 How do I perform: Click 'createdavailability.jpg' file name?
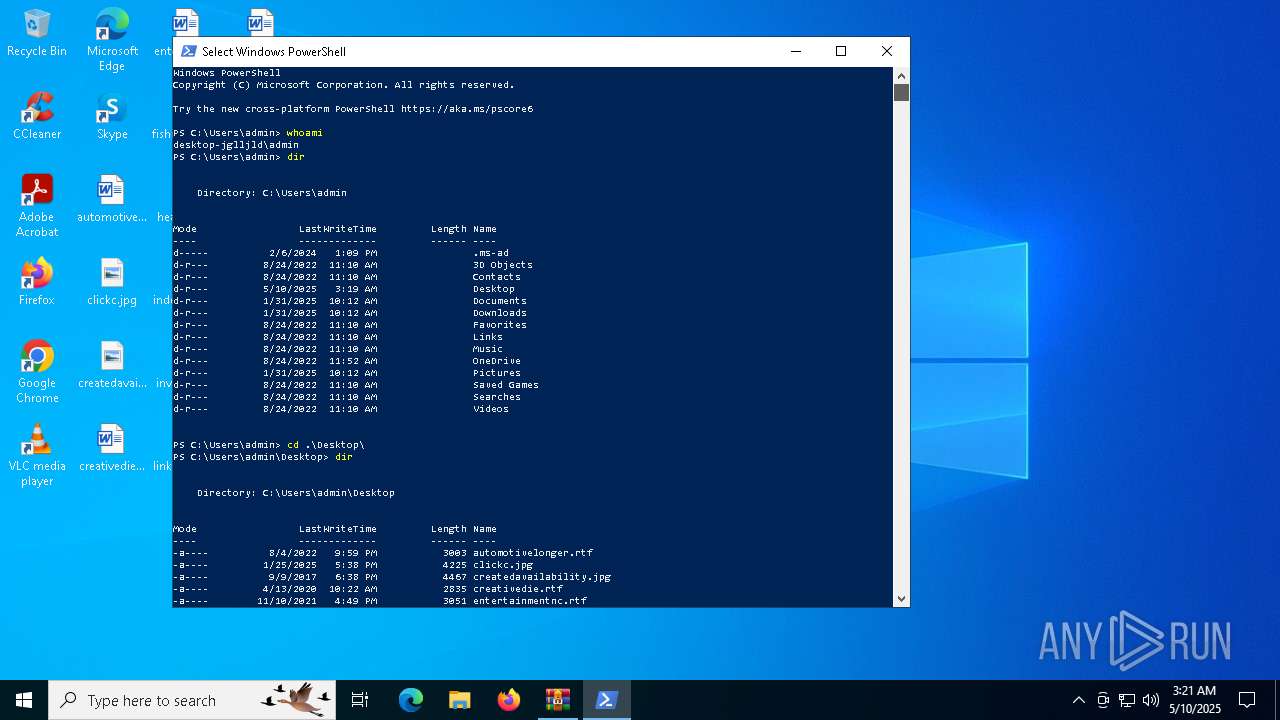click(542, 577)
